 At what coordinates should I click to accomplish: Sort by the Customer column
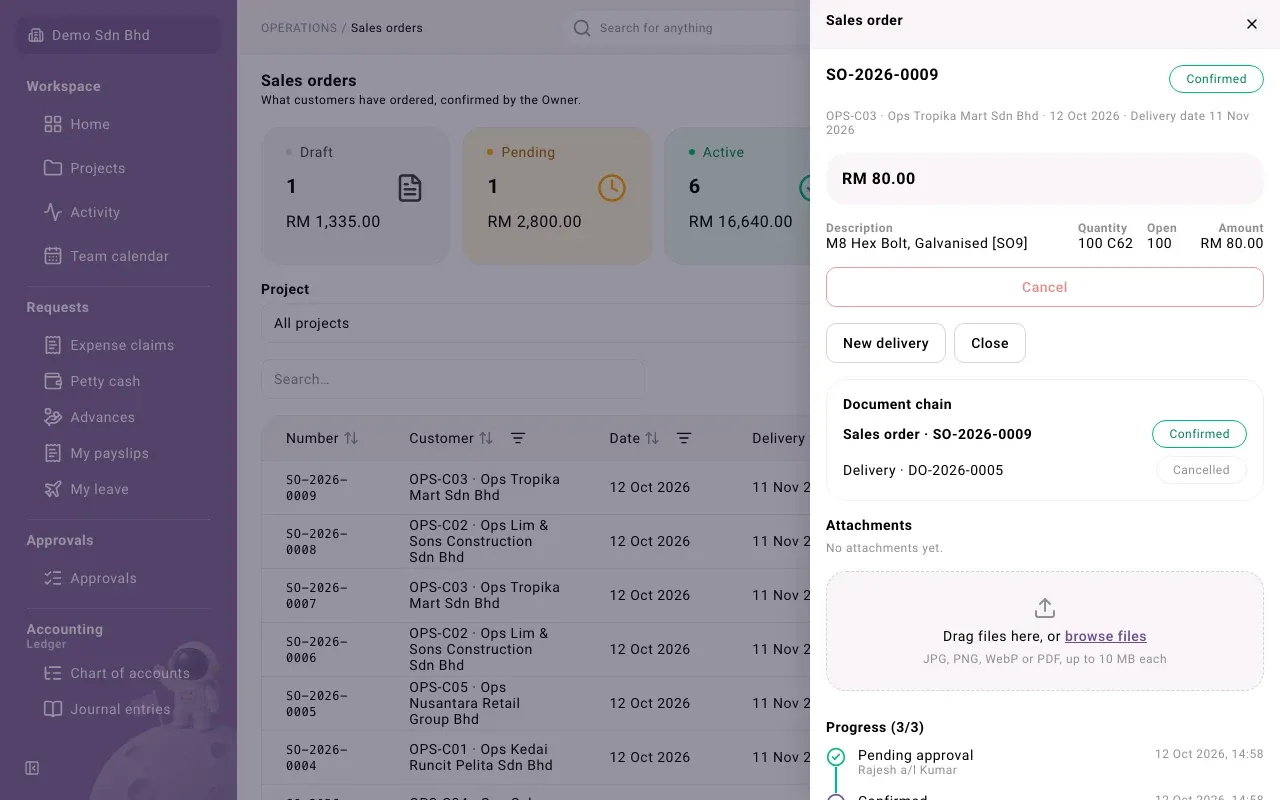[x=486, y=438]
